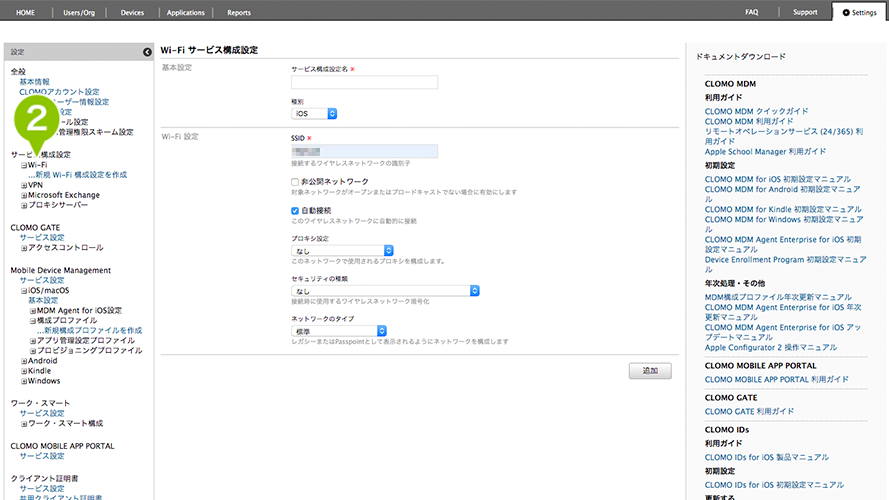
Task: Open ワーク・スマート サービス設定 link
Action: (42, 413)
